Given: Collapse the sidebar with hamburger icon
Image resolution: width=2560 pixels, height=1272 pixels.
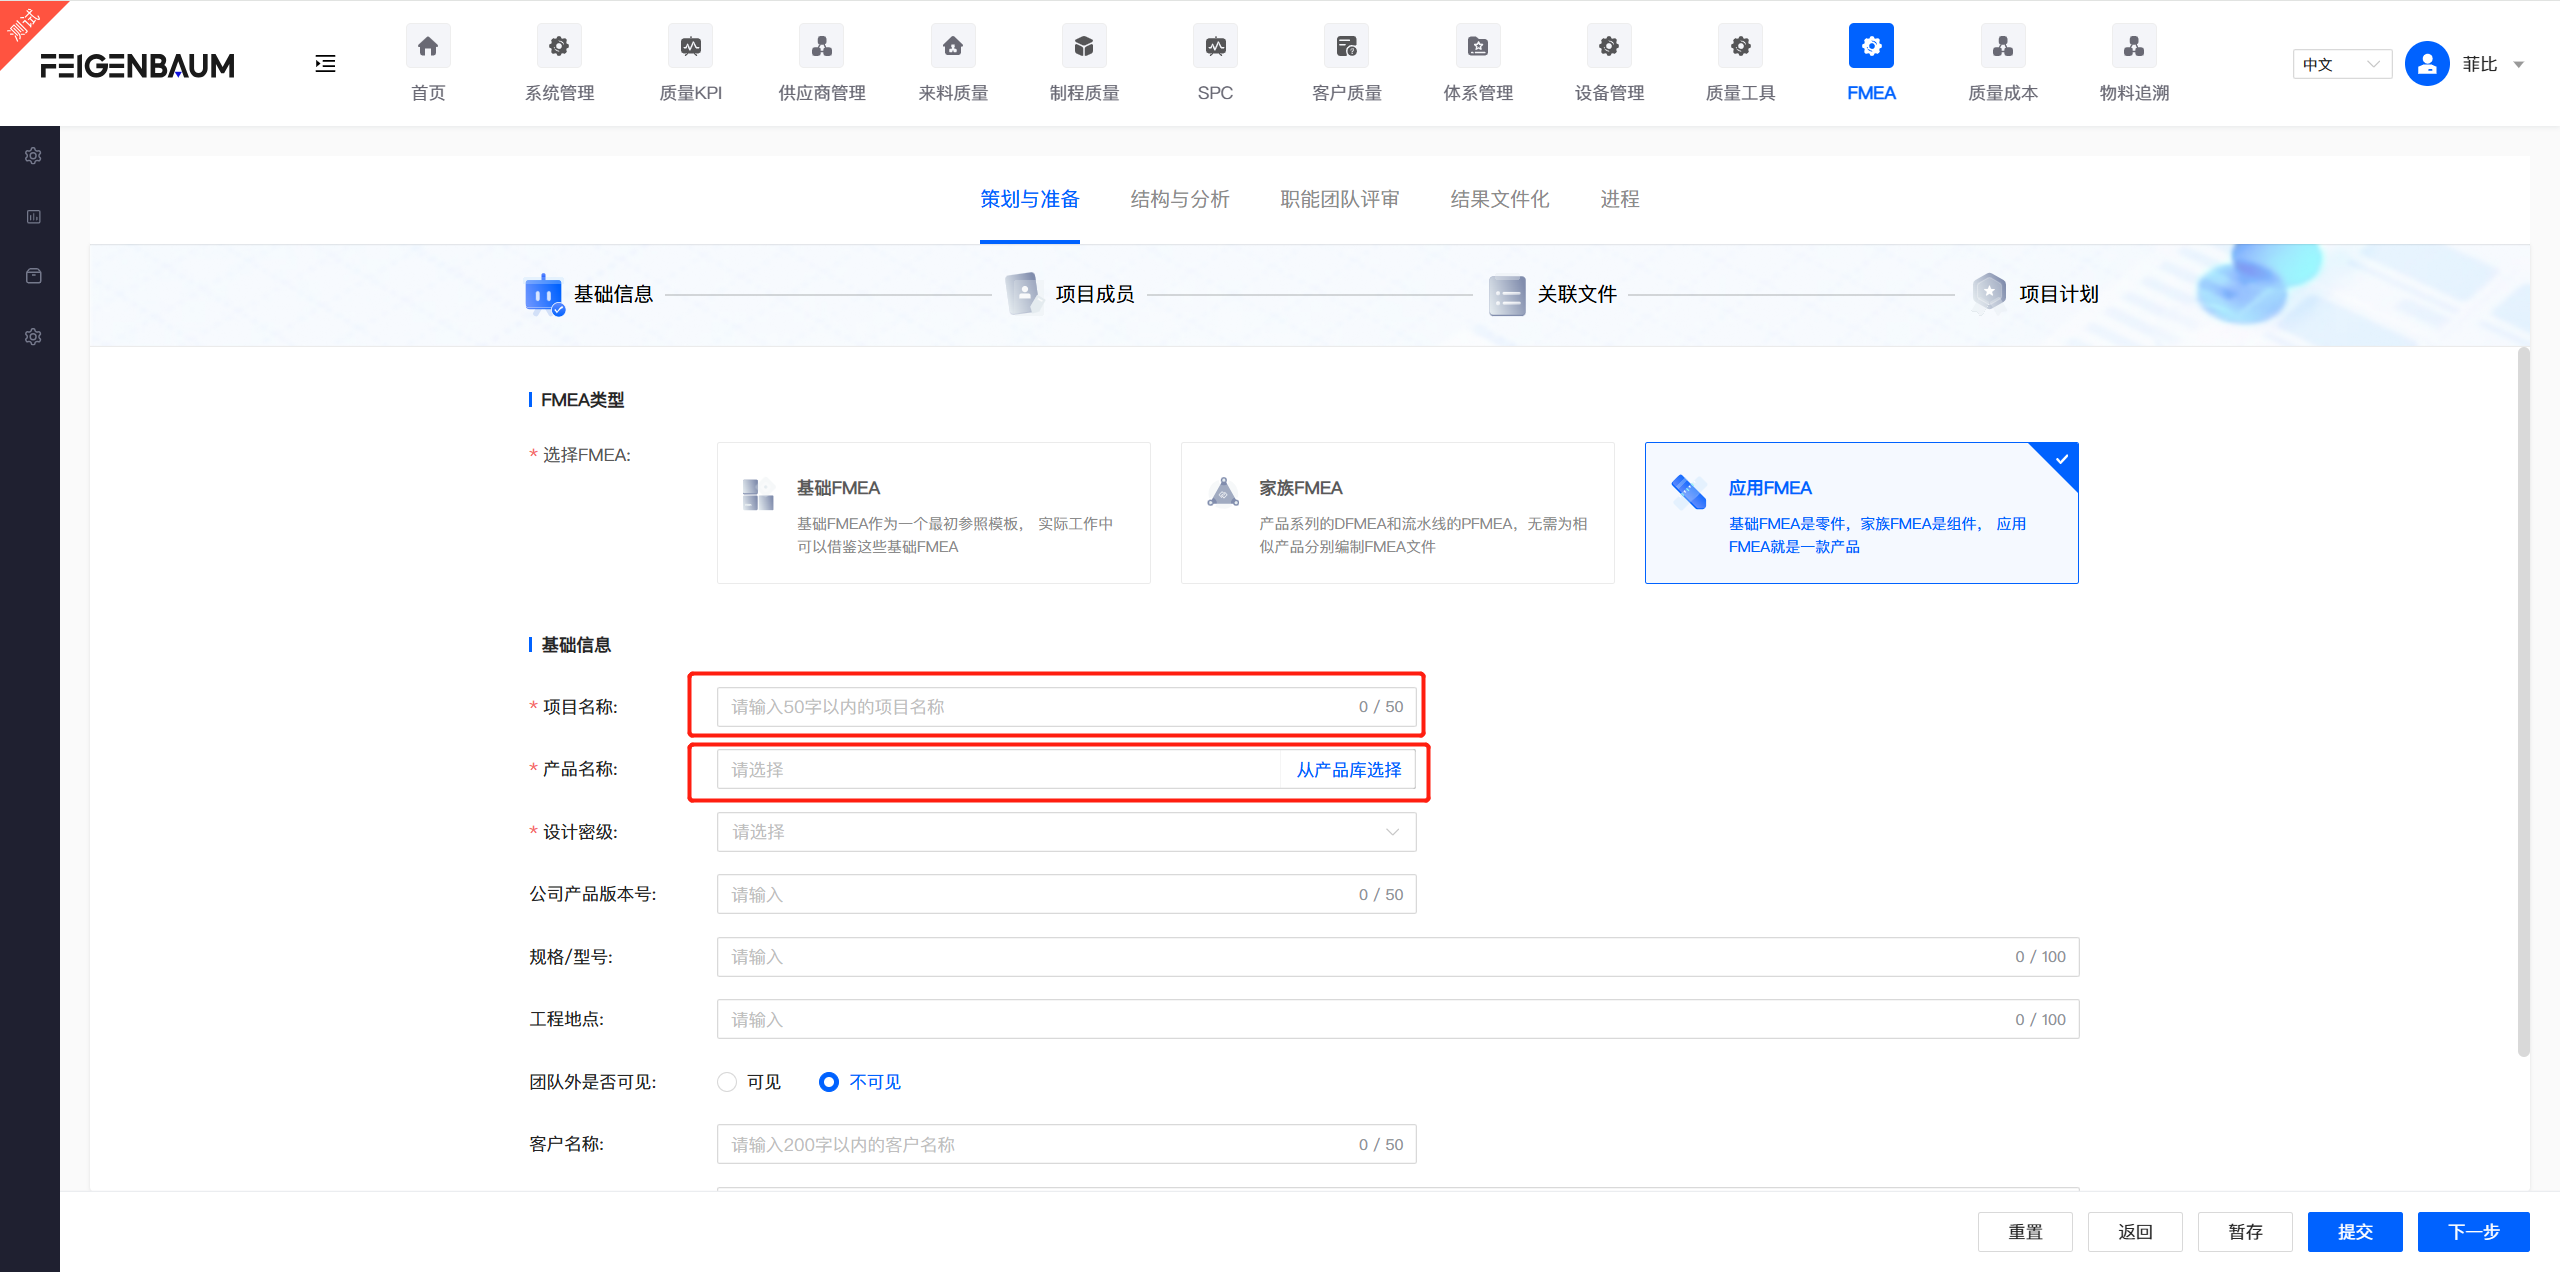Looking at the screenshot, I should (325, 64).
